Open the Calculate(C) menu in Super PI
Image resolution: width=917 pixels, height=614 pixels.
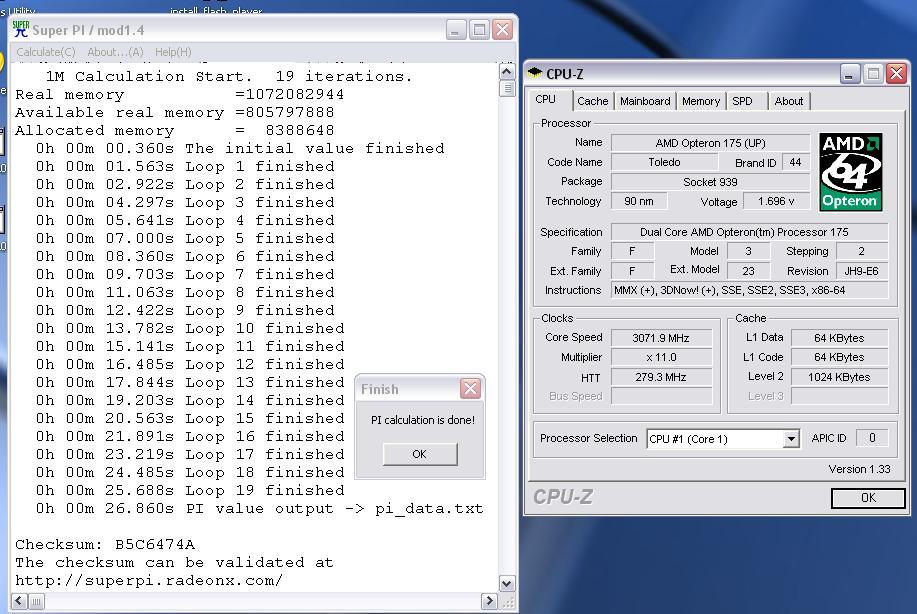[46, 52]
